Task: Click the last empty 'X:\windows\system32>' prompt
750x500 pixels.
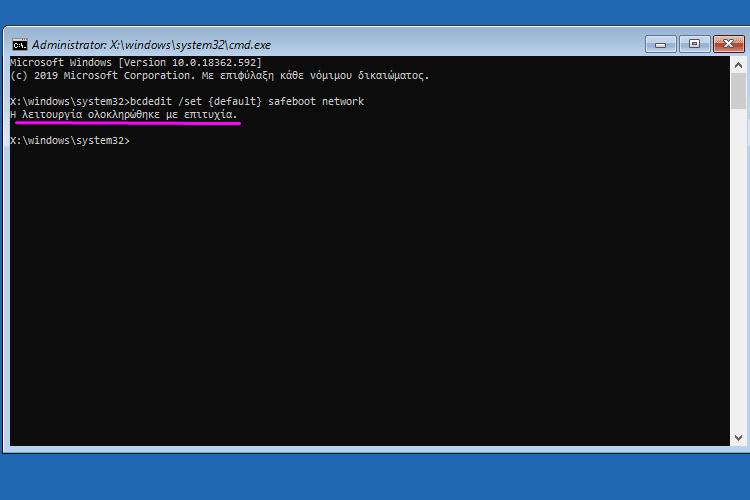Action: click(x=70, y=141)
